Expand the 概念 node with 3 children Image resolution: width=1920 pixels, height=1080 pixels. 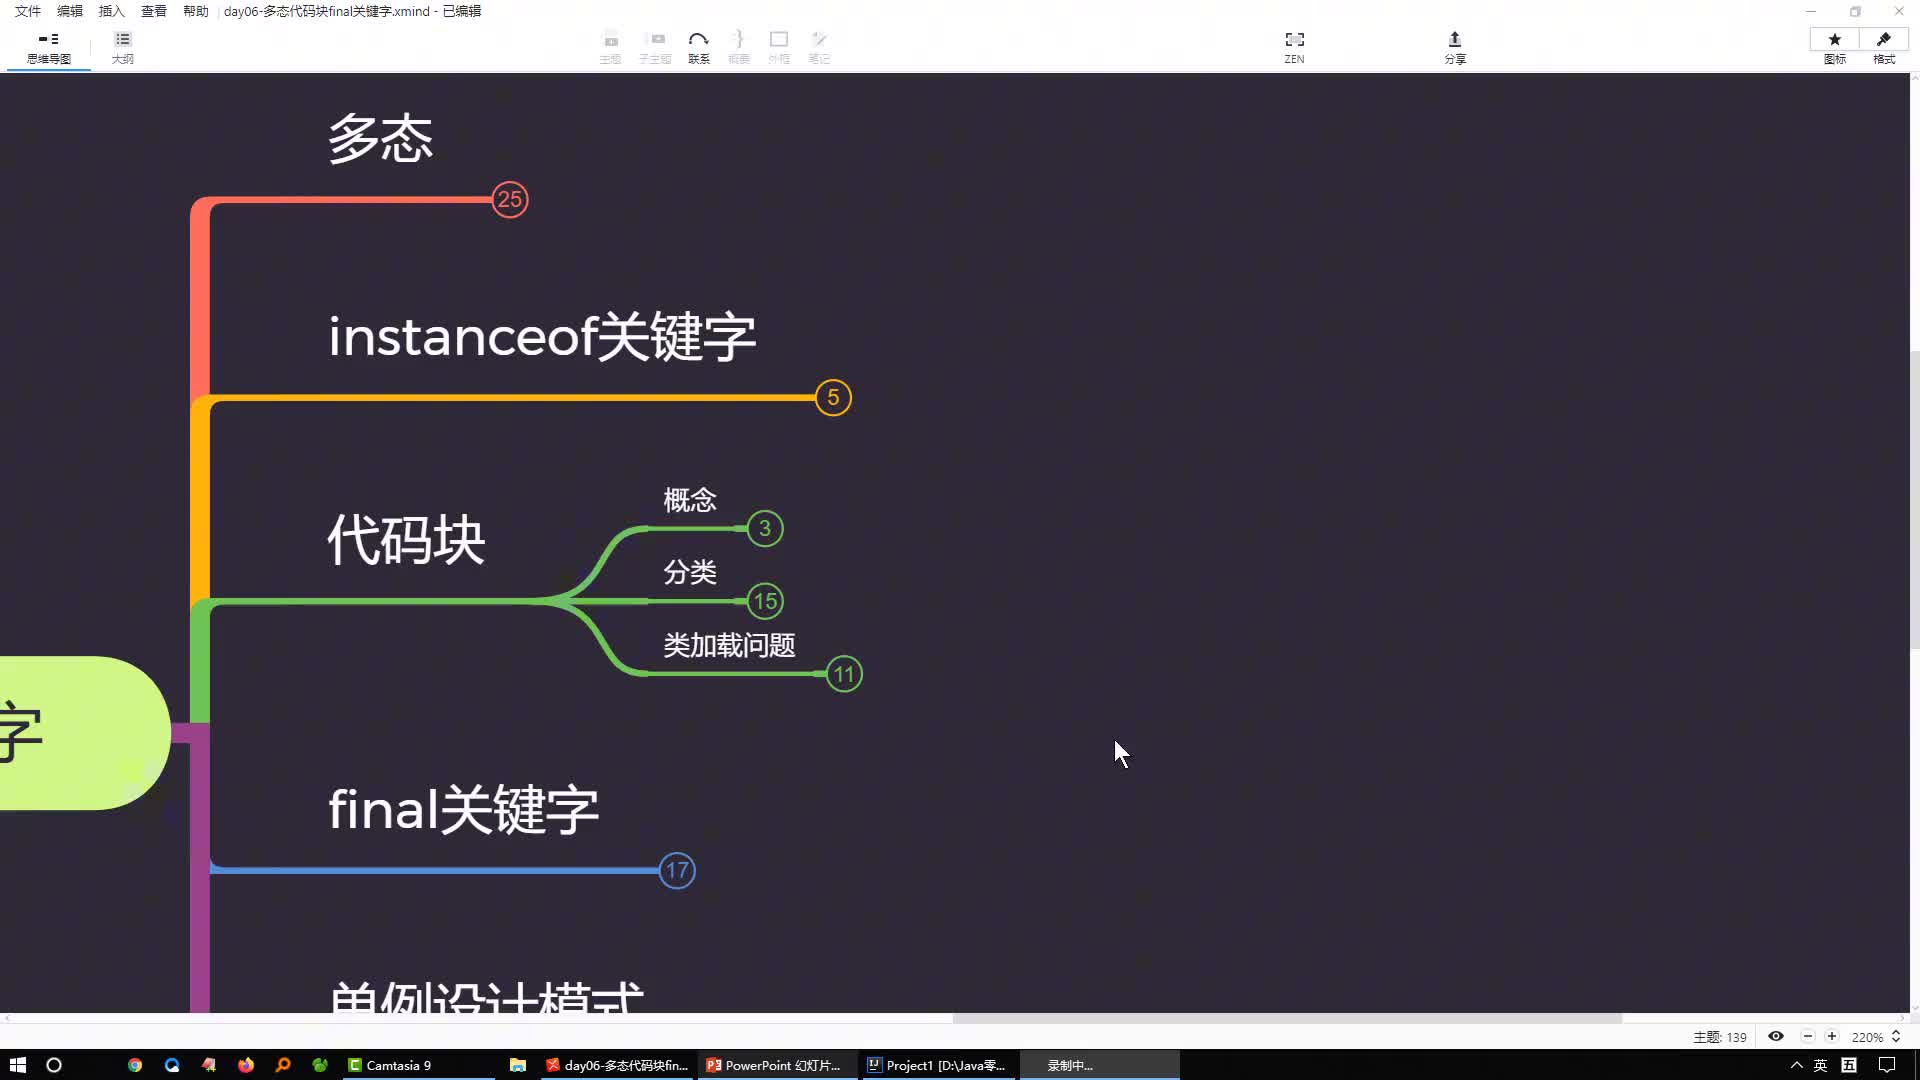tap(765, 528)
